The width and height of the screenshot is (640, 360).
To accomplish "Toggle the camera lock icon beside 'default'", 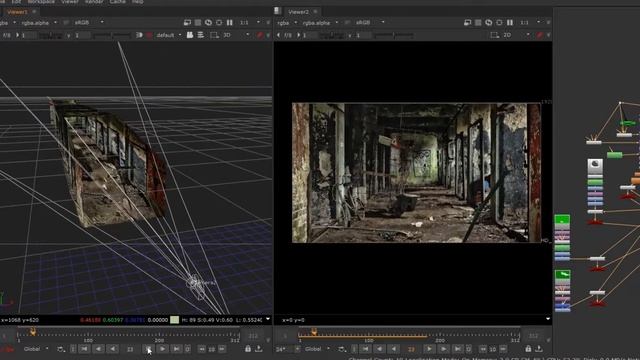I will pos(190,36).
